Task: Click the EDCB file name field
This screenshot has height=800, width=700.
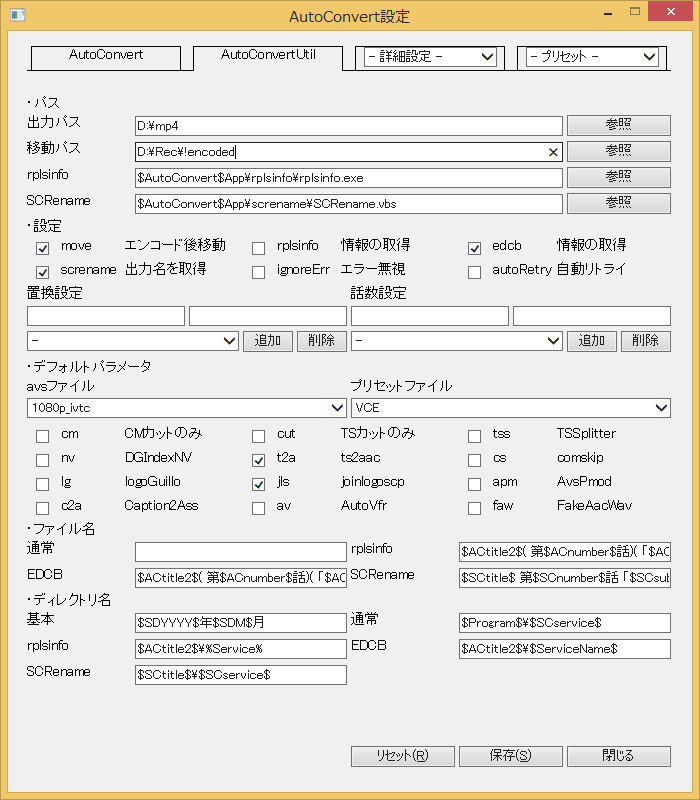Action: click(x=241, y=578)
